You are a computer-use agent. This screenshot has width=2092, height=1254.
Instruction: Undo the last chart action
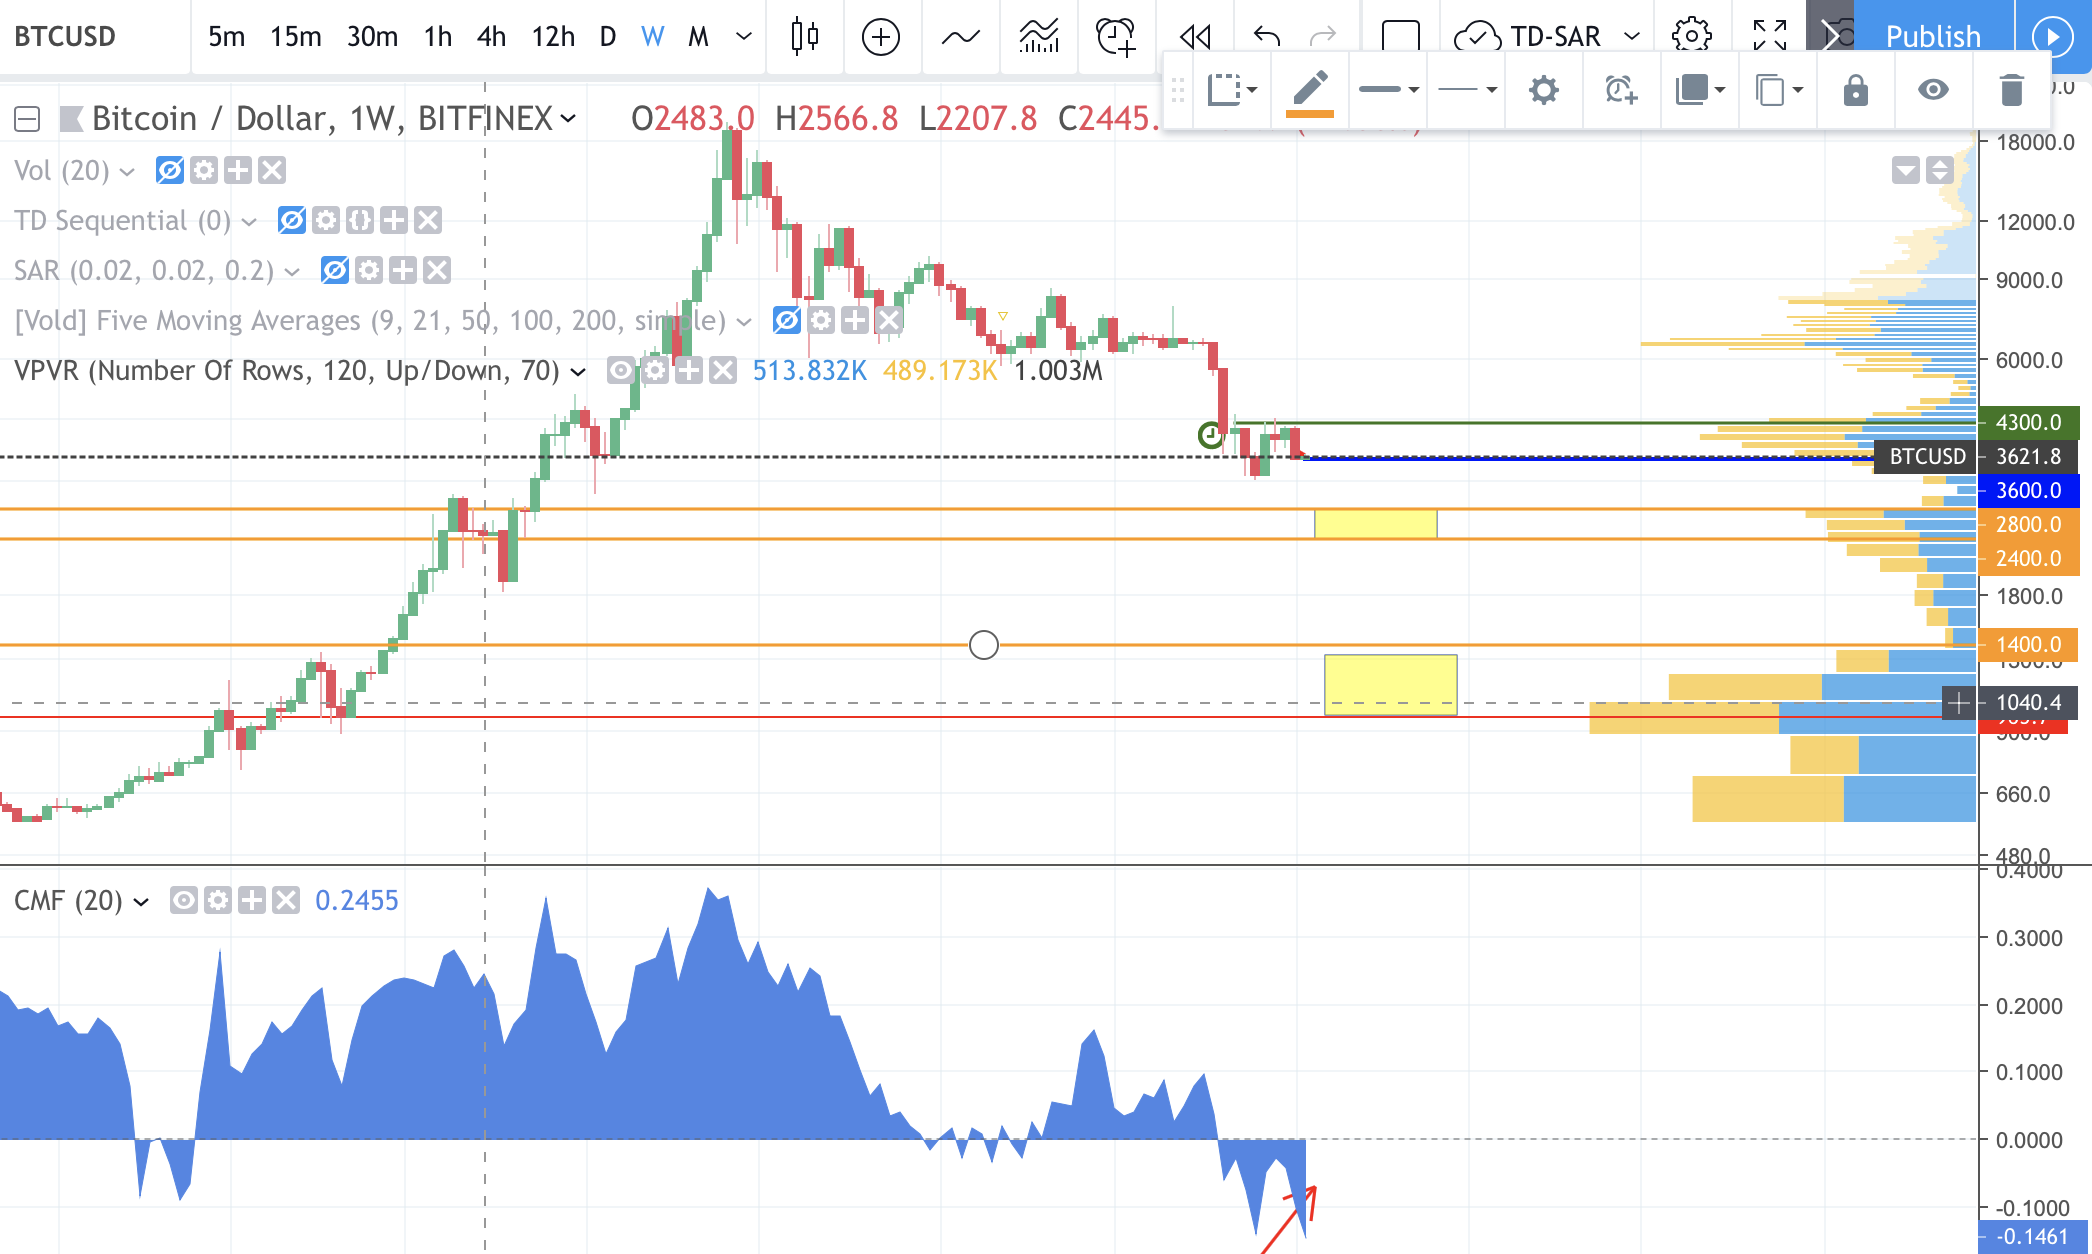(x=1263, y=37)
